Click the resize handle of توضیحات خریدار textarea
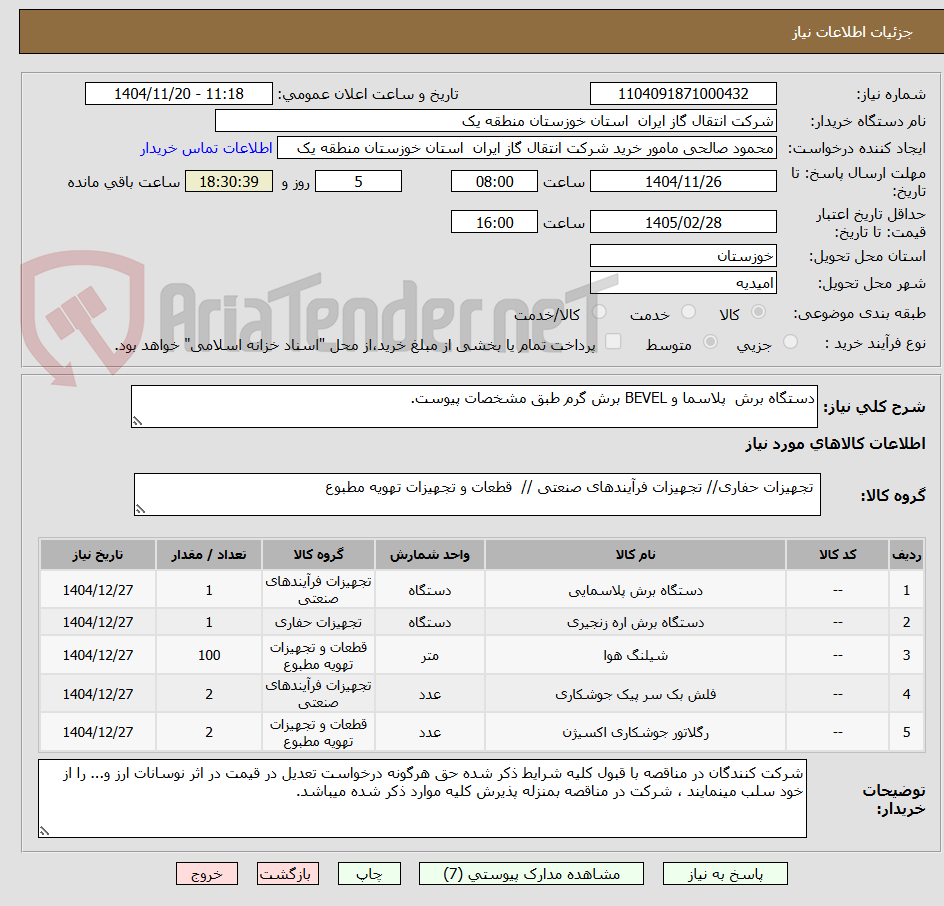 pyautogui.click(x=44, y=831)
